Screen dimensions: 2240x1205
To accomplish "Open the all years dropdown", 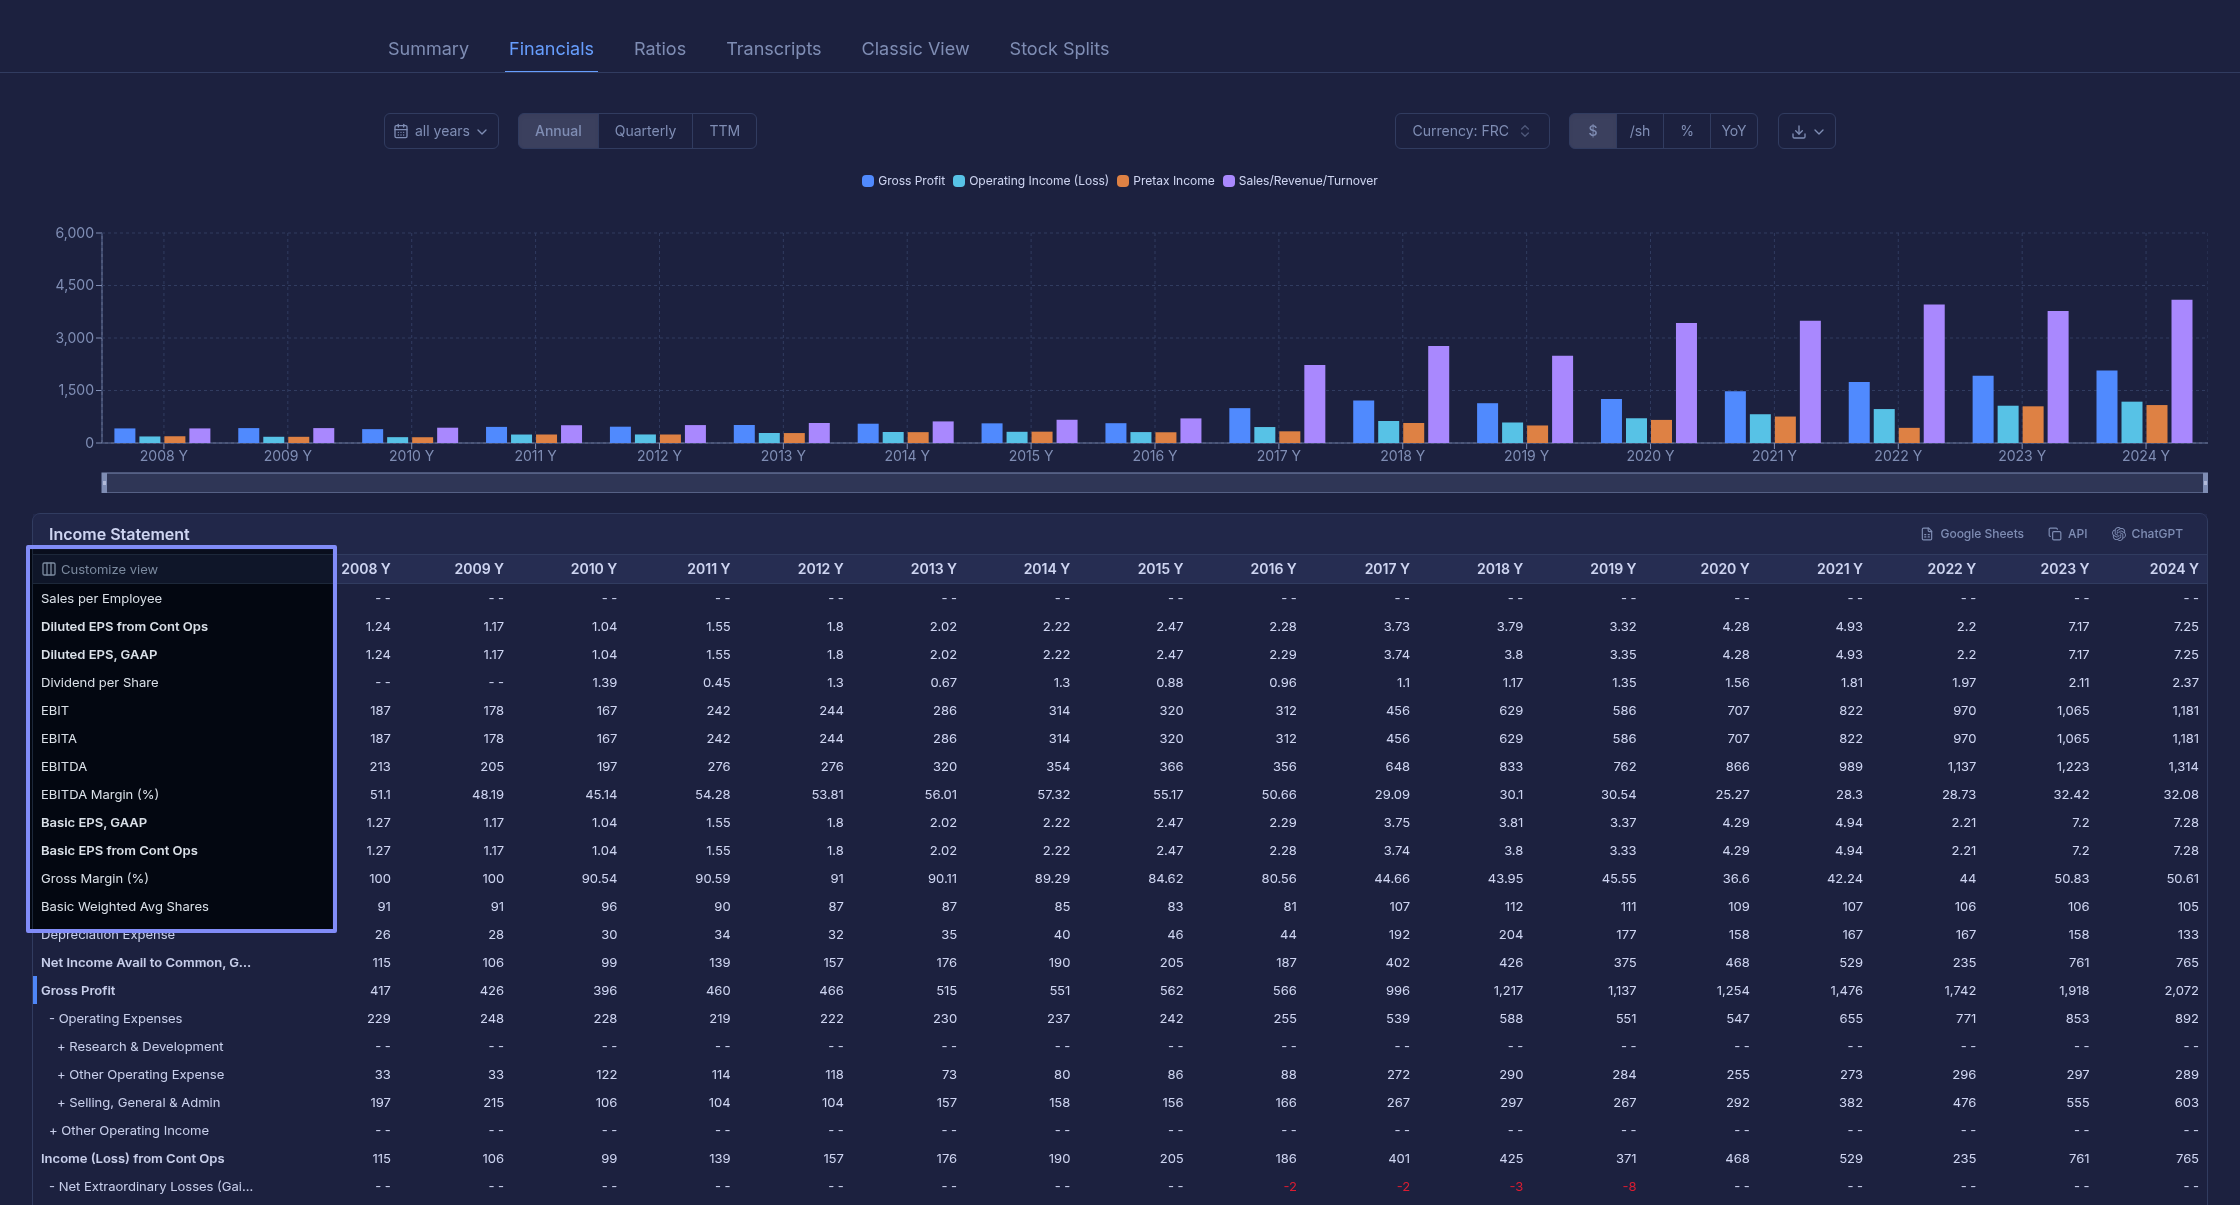I will coord(441,131).
